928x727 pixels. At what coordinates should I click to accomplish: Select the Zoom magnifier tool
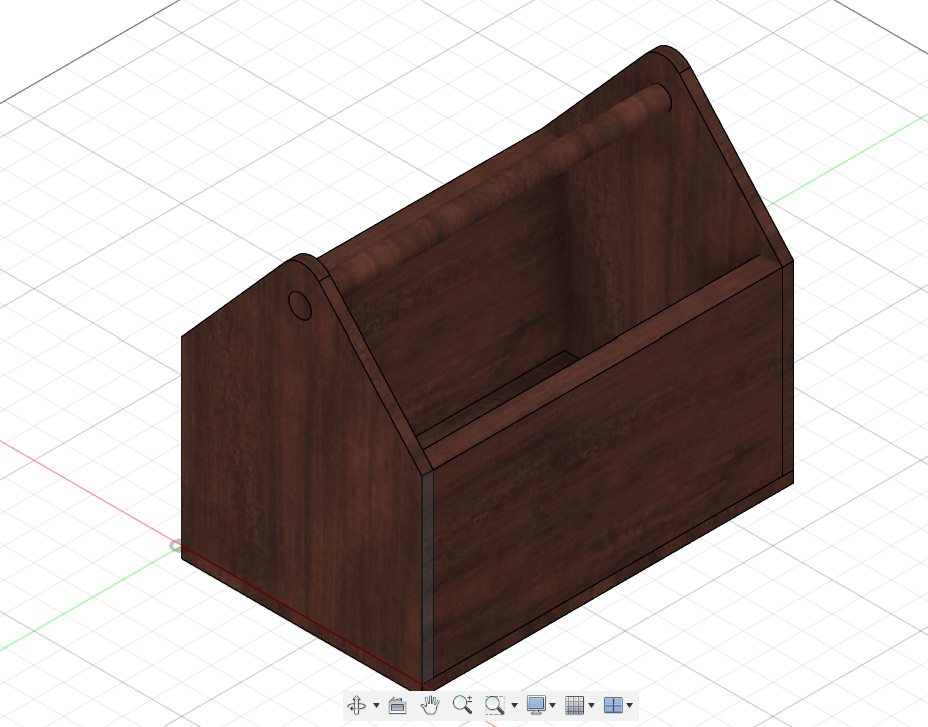(461, 705)
